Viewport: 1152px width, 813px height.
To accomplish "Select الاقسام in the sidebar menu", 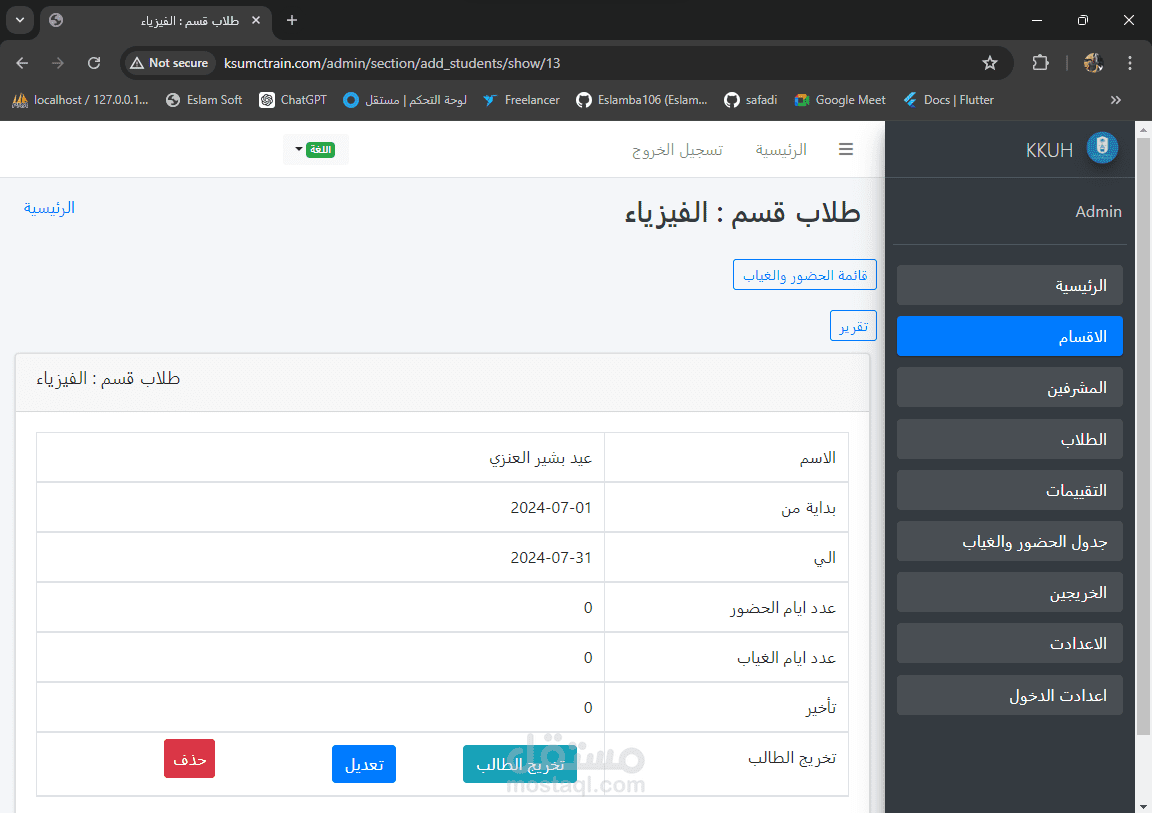I will coord(1009,336).
